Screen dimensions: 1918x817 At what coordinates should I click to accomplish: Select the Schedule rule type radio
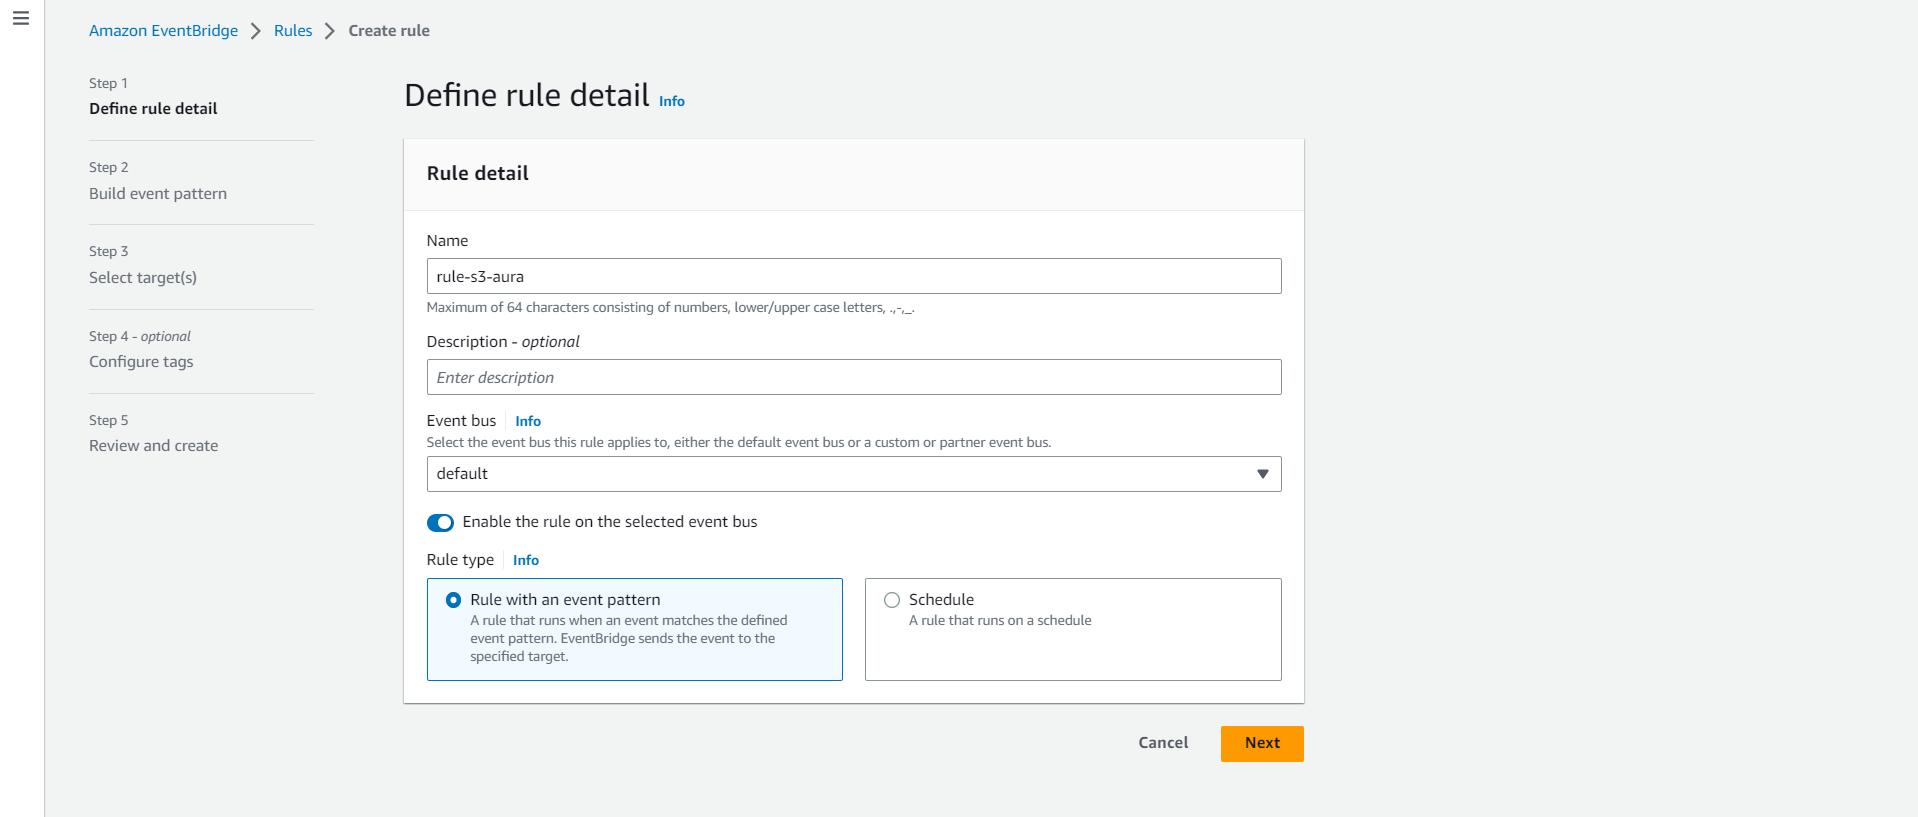click(892, 600)
